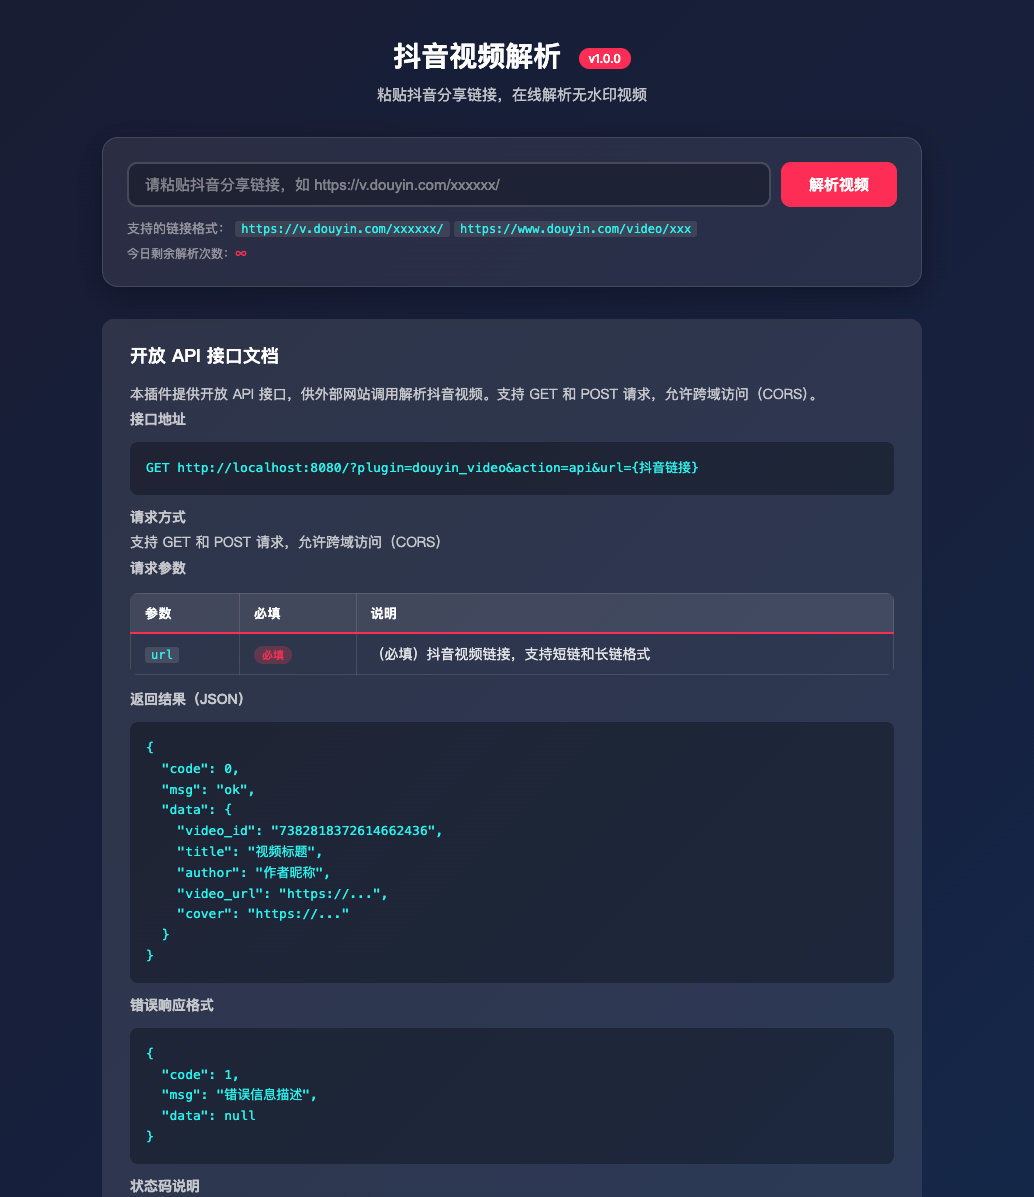This screenshot has height=1197, width=1034.
Task: Click the 错误响应格式 heading
Action: tap(172, 1005)
